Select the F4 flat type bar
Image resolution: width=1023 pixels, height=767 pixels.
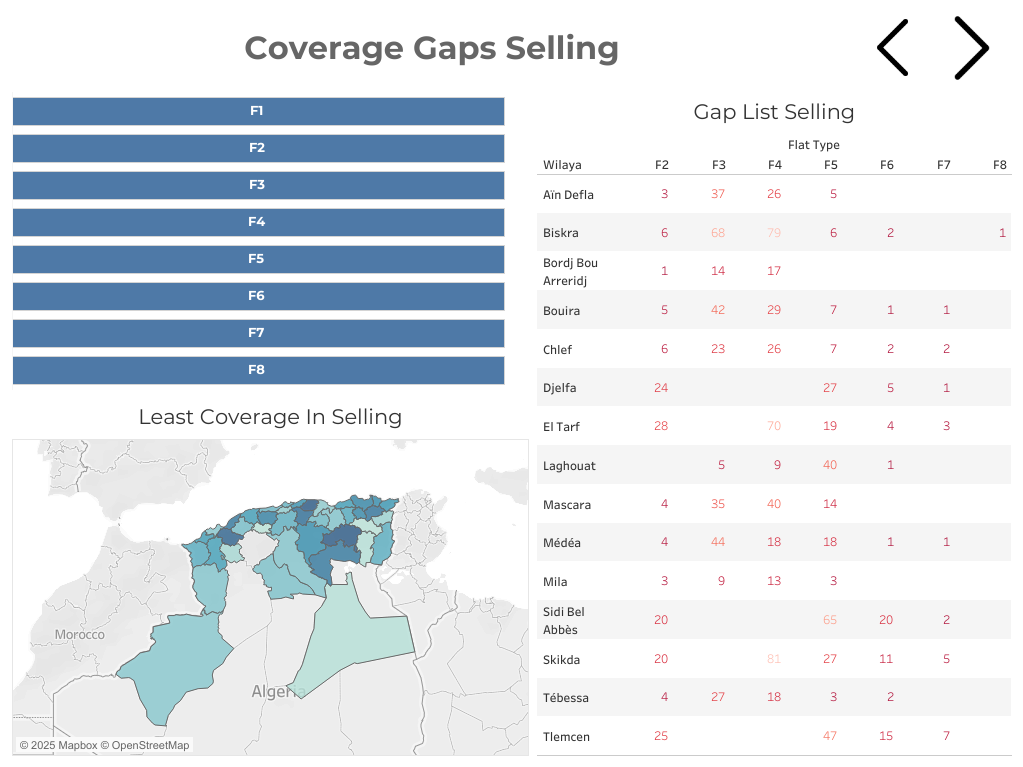click(x=258, y=222)
